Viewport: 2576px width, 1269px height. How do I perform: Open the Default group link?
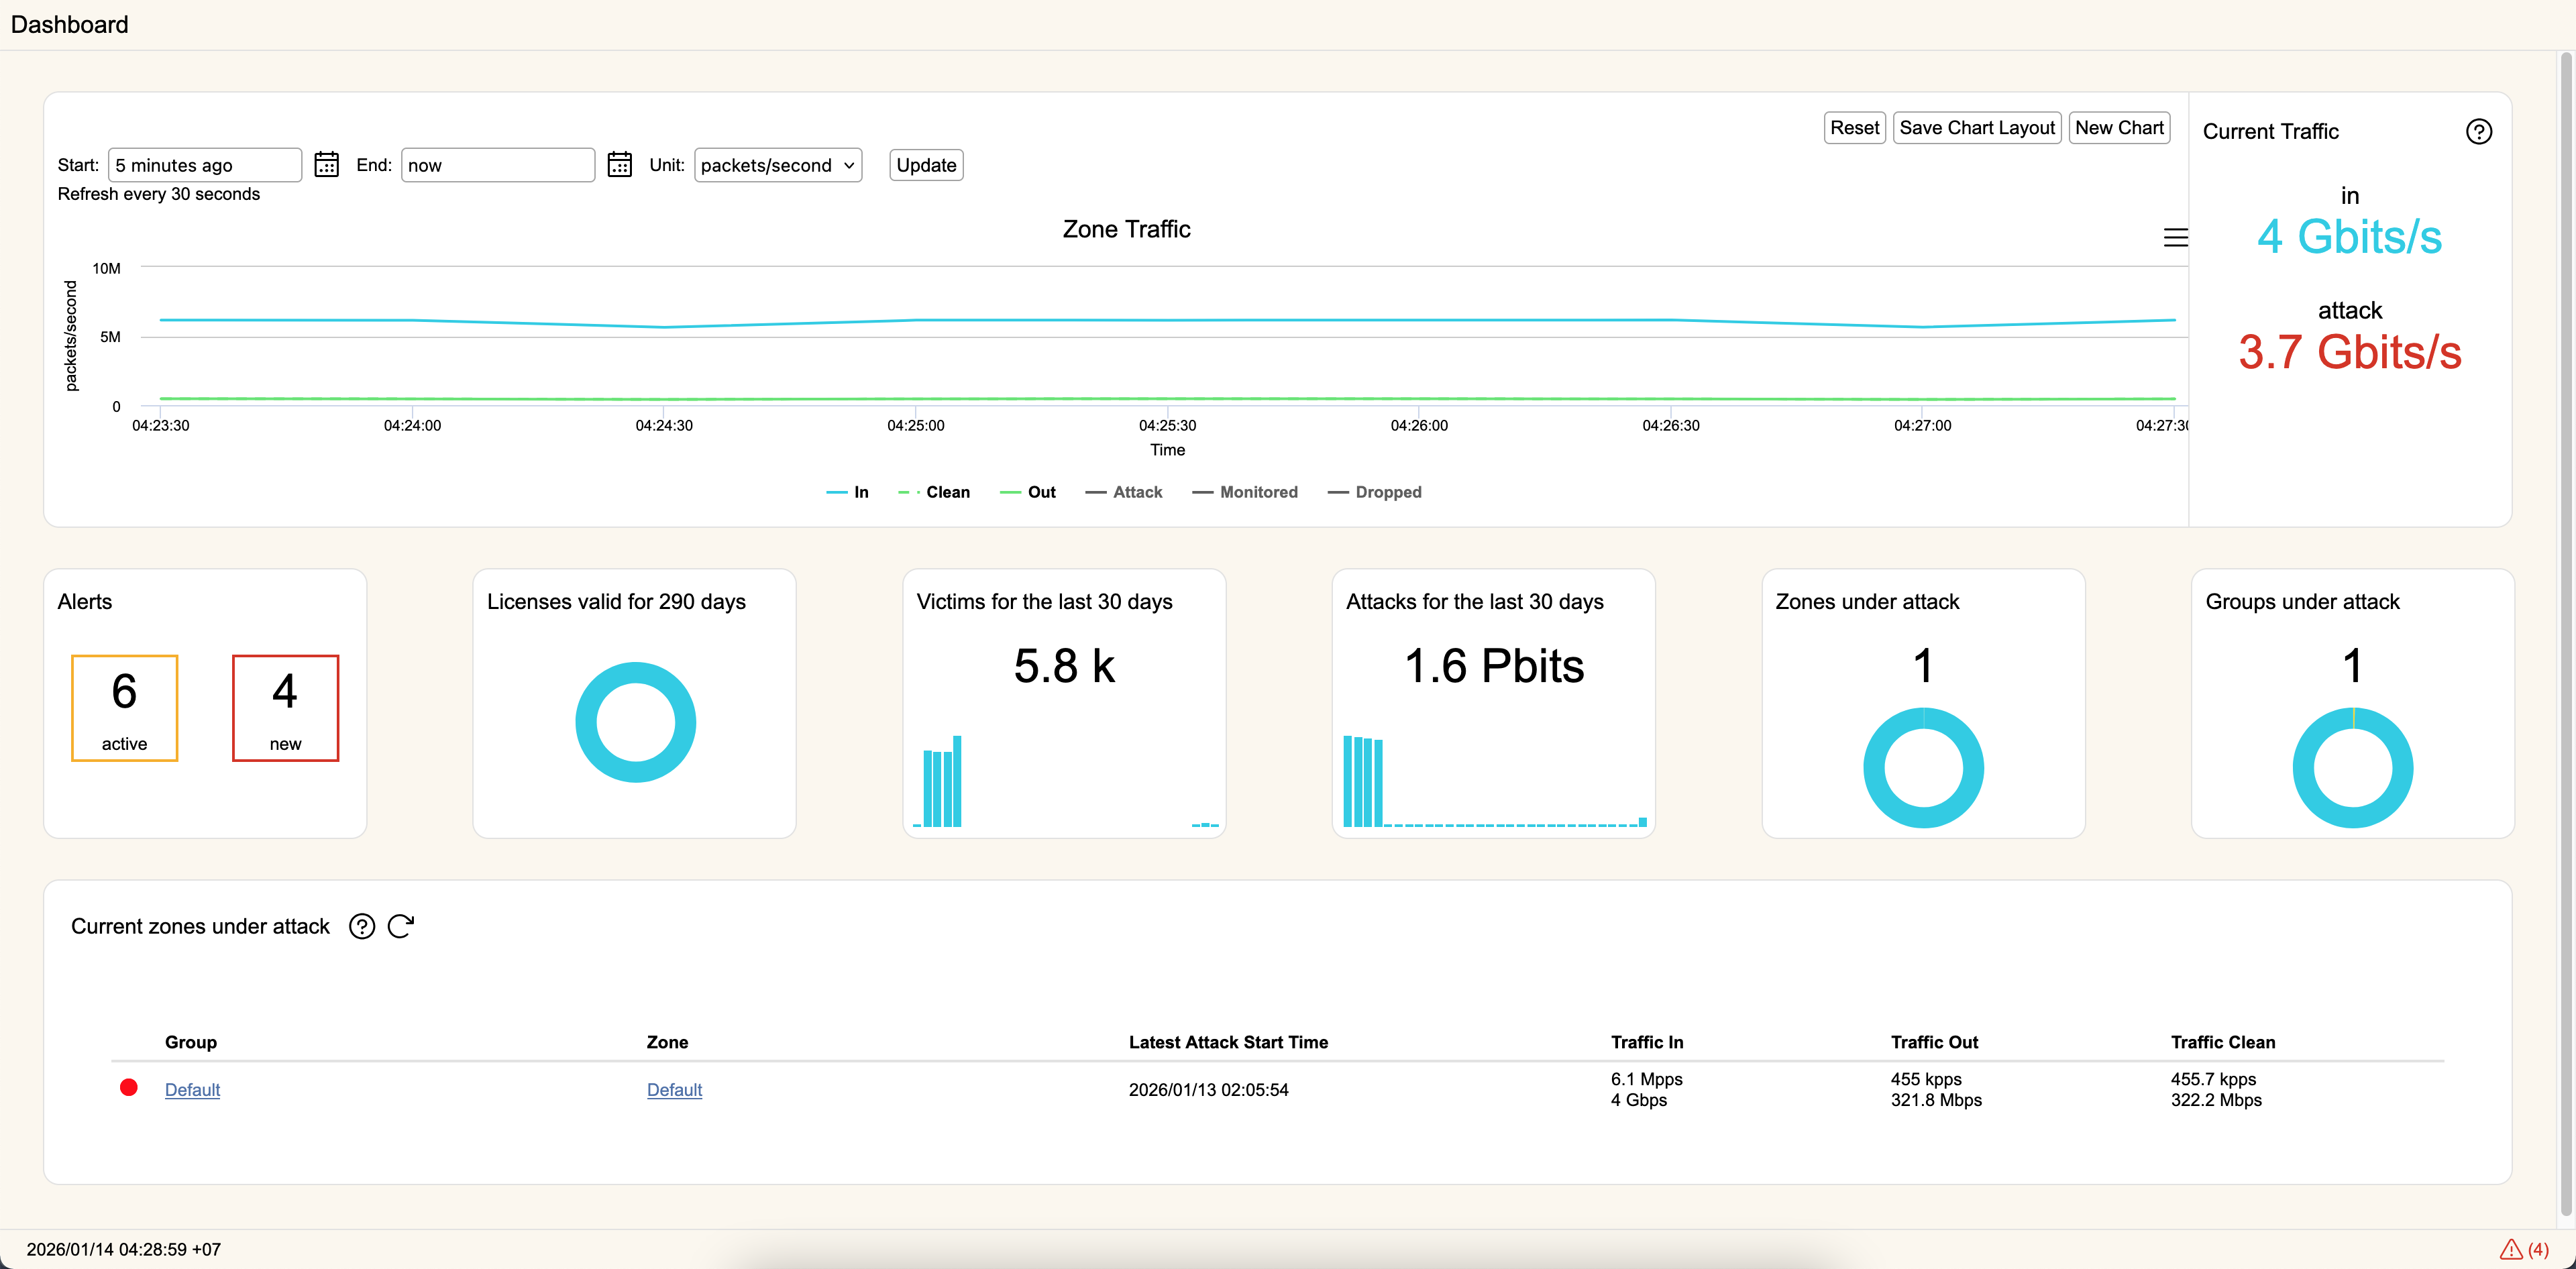192,1090
